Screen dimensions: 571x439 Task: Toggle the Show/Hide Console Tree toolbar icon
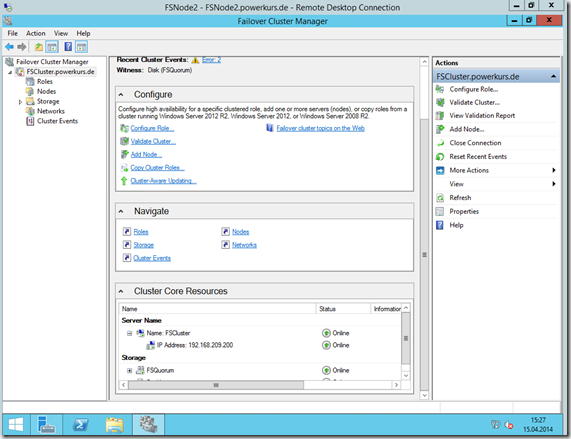point(52,47)
